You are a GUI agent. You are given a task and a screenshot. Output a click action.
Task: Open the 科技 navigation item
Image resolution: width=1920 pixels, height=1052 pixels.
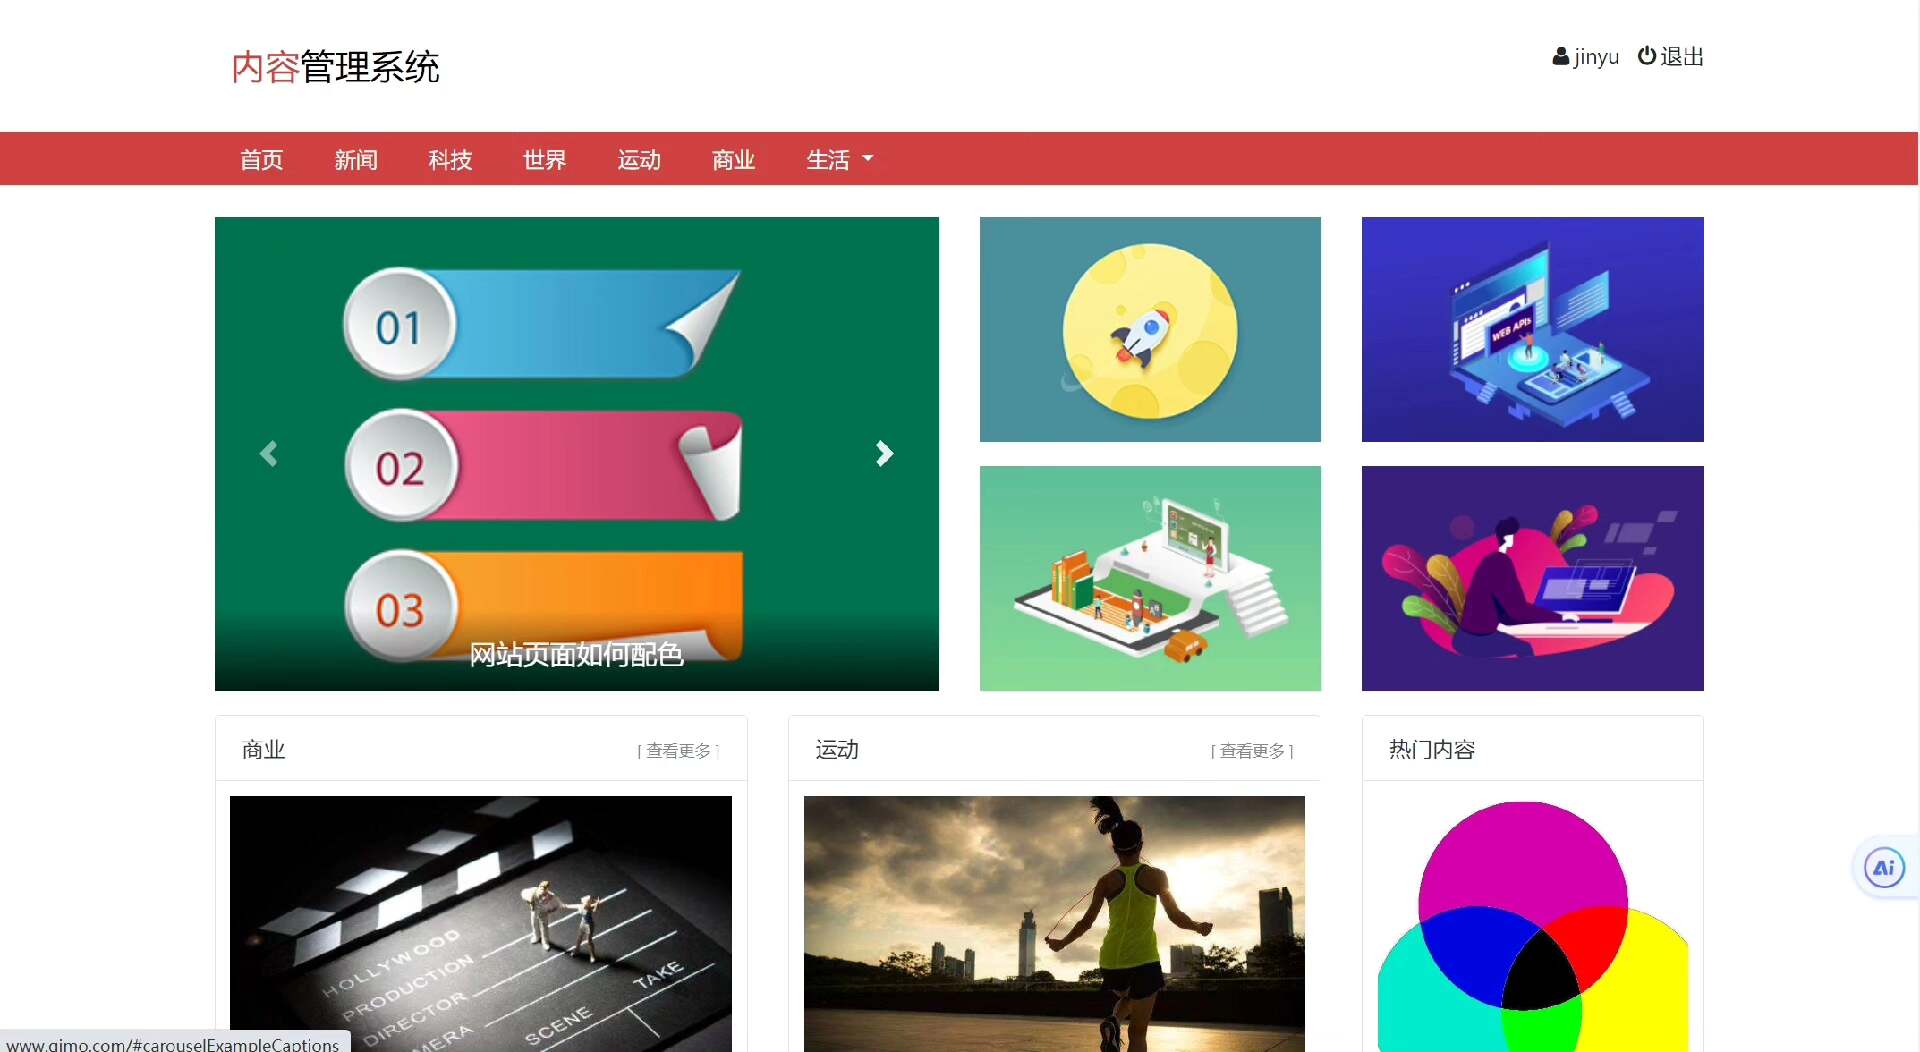tap(450, 160)
